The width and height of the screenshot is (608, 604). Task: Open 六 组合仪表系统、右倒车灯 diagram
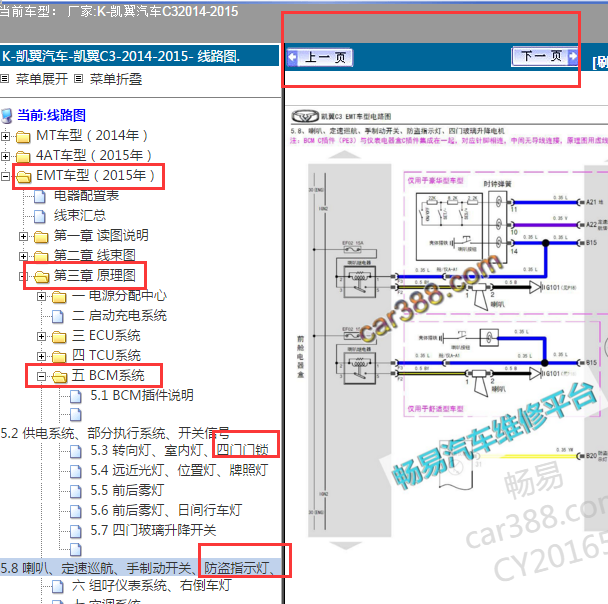coord(152,585)
